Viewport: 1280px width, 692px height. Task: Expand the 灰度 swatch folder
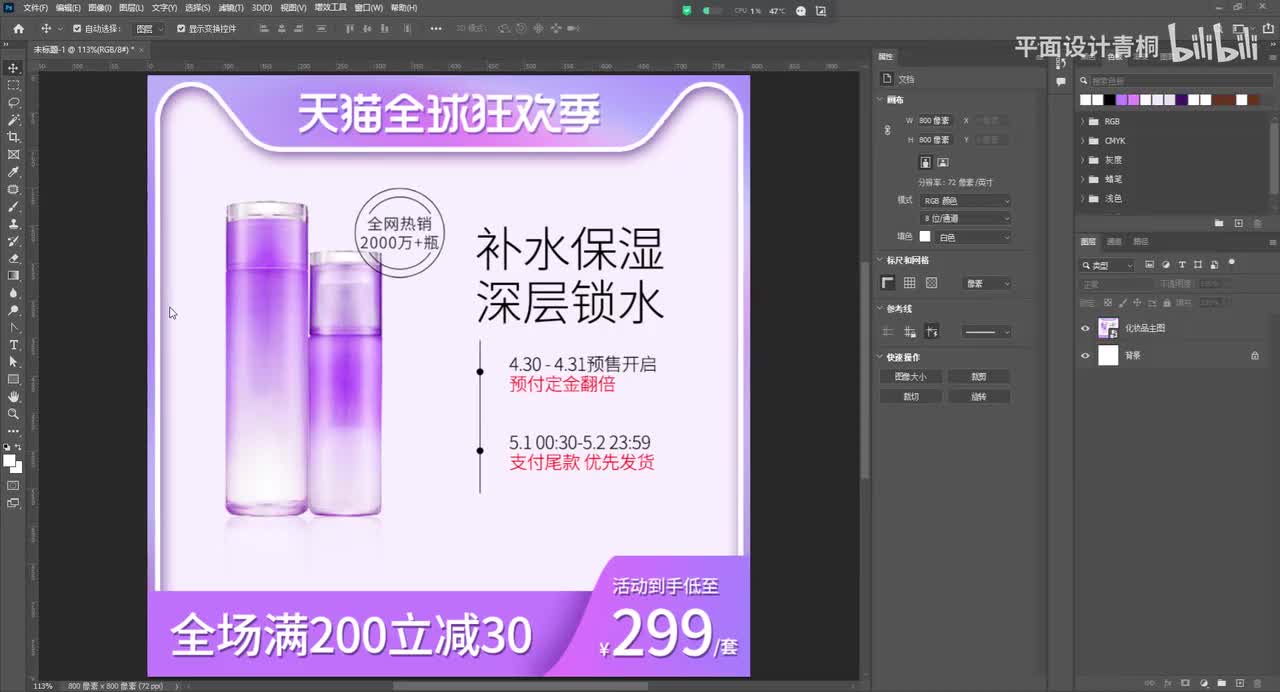1082,160
